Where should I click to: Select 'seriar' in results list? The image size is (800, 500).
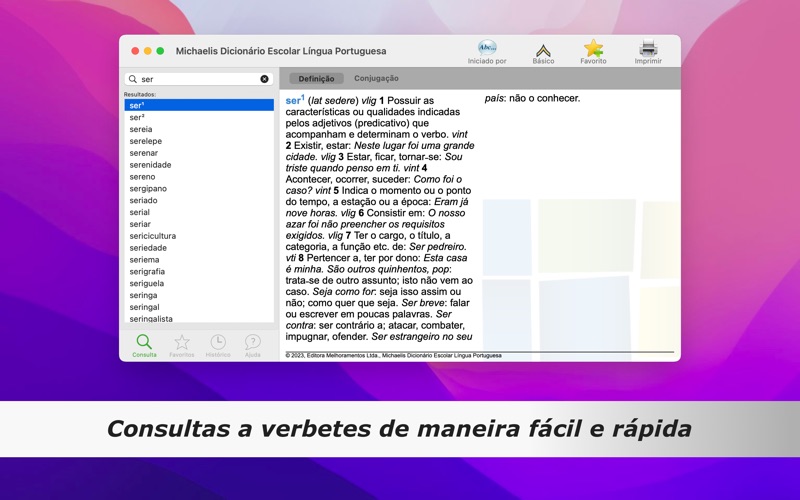click(x=199, y=224)
